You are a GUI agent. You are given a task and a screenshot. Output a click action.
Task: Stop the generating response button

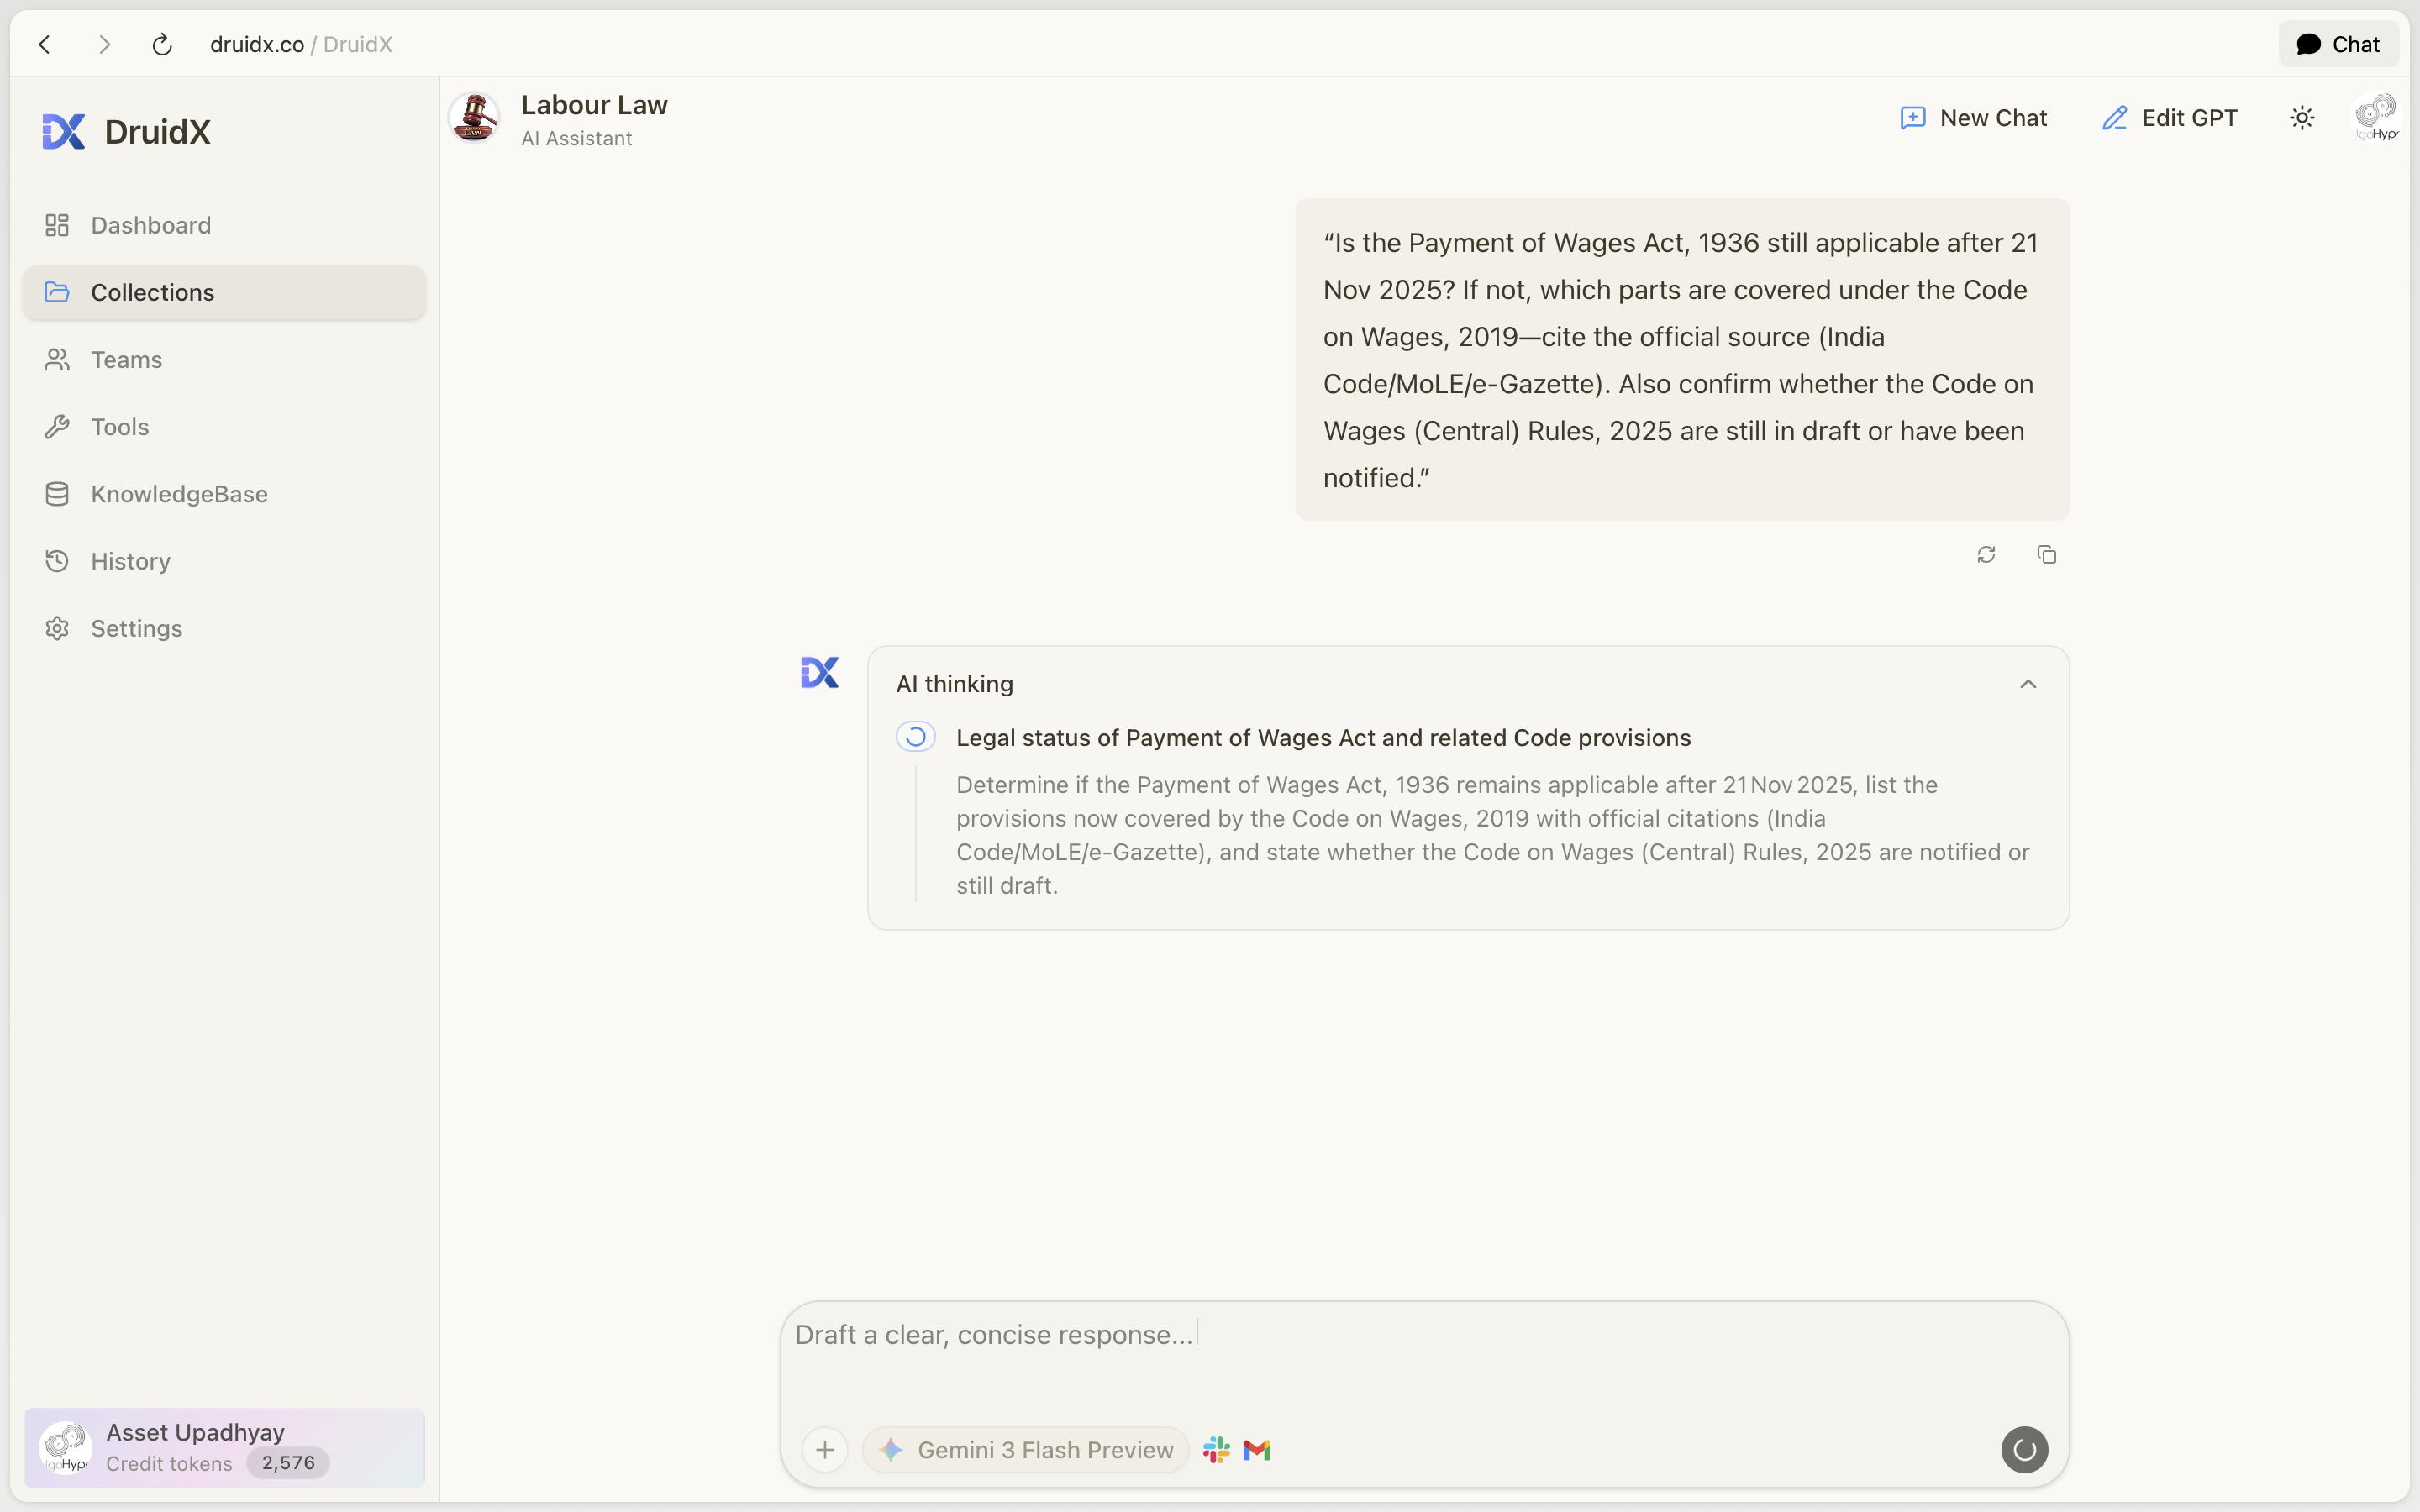(x=2024, y=1449)
